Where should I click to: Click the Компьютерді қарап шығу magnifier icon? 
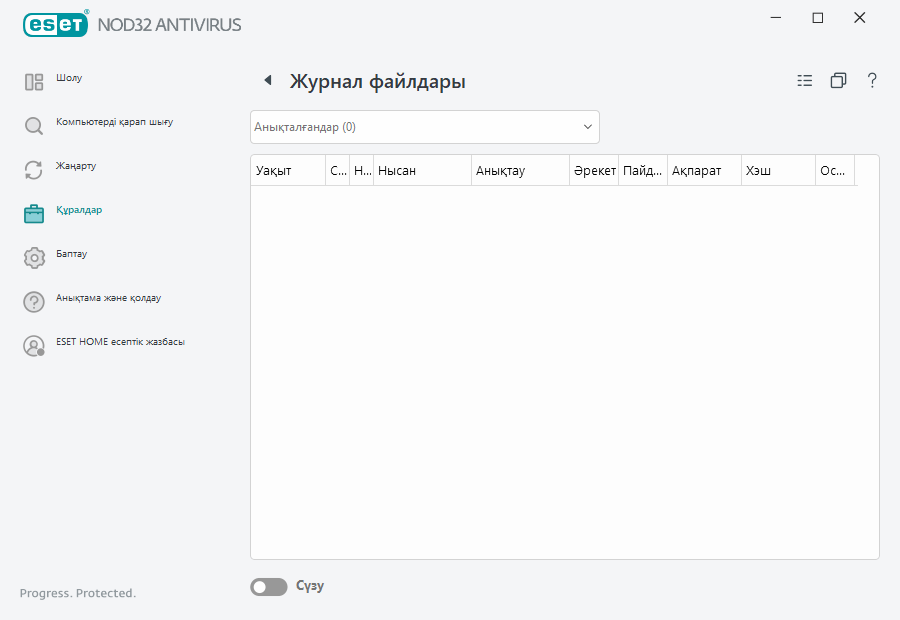(33, 125)
